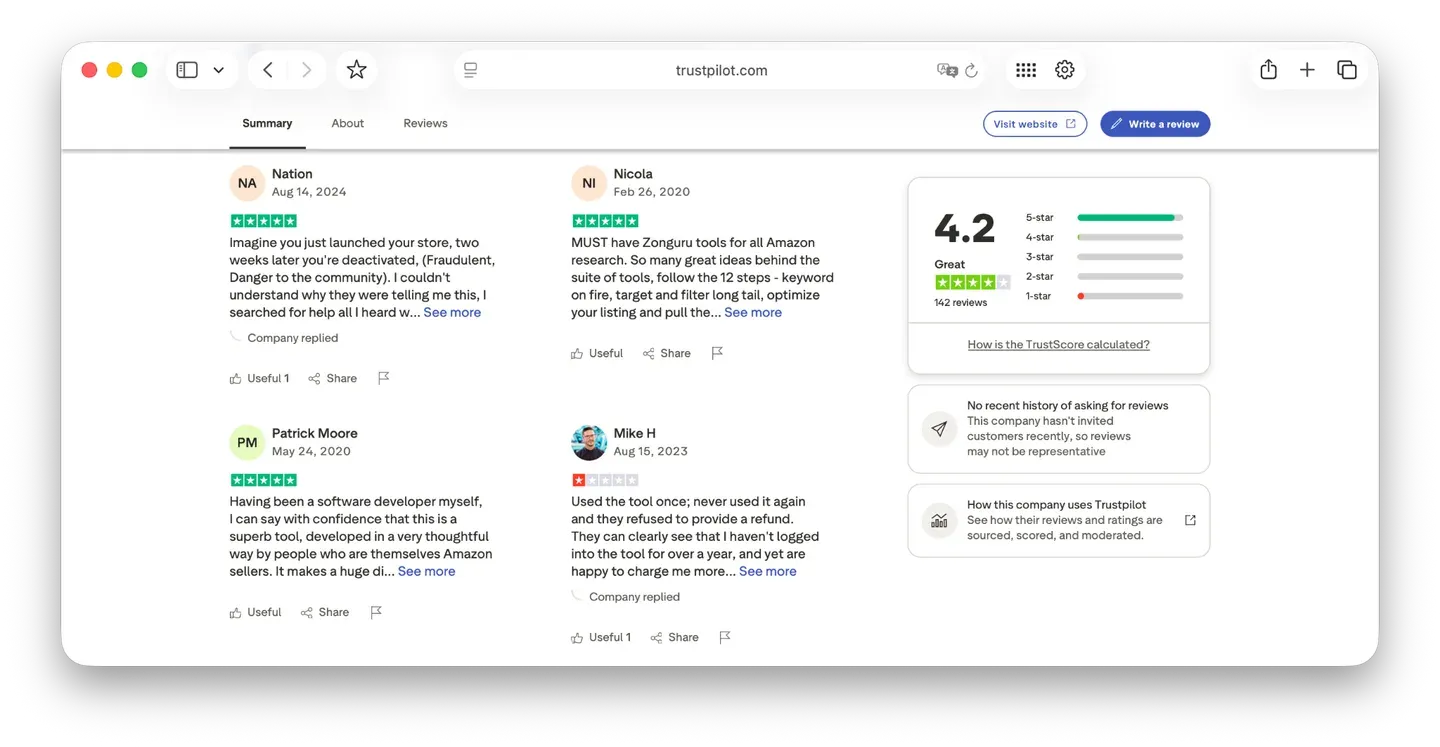Share Patrick Moore's review
The image size is (1440, 747).
pyautogui.click(x=324, y=612)
